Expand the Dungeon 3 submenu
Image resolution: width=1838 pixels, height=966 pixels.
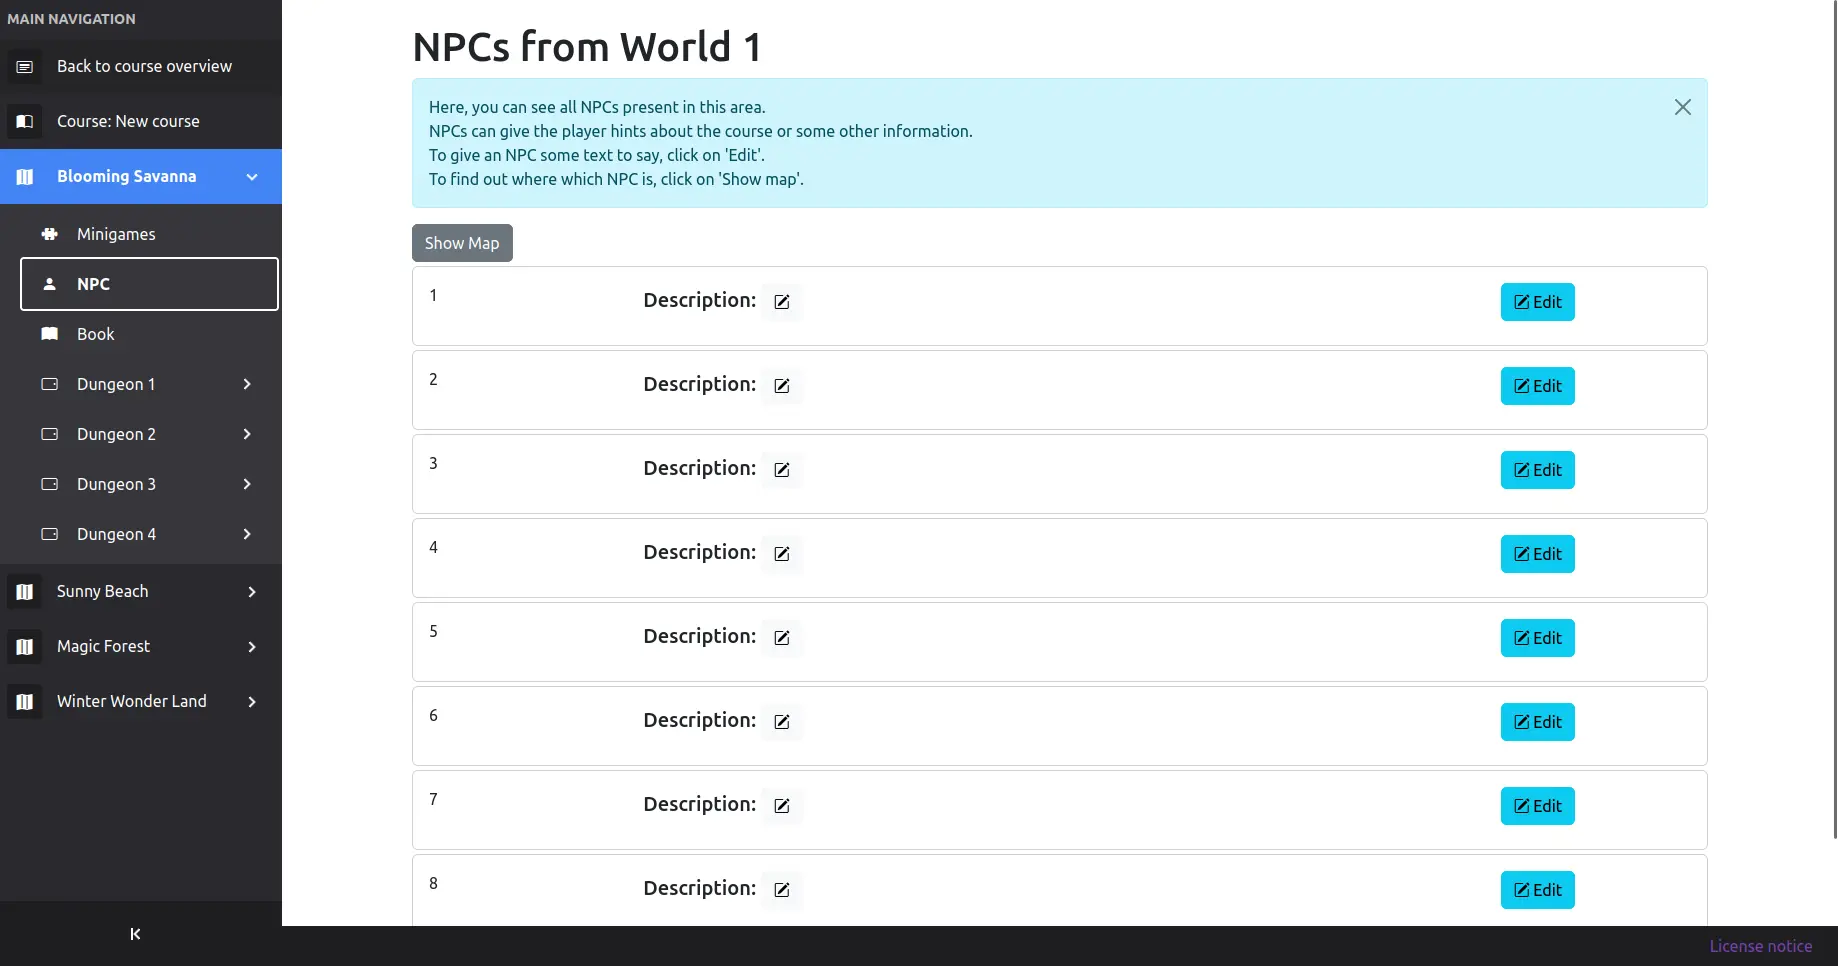[247, 484]
